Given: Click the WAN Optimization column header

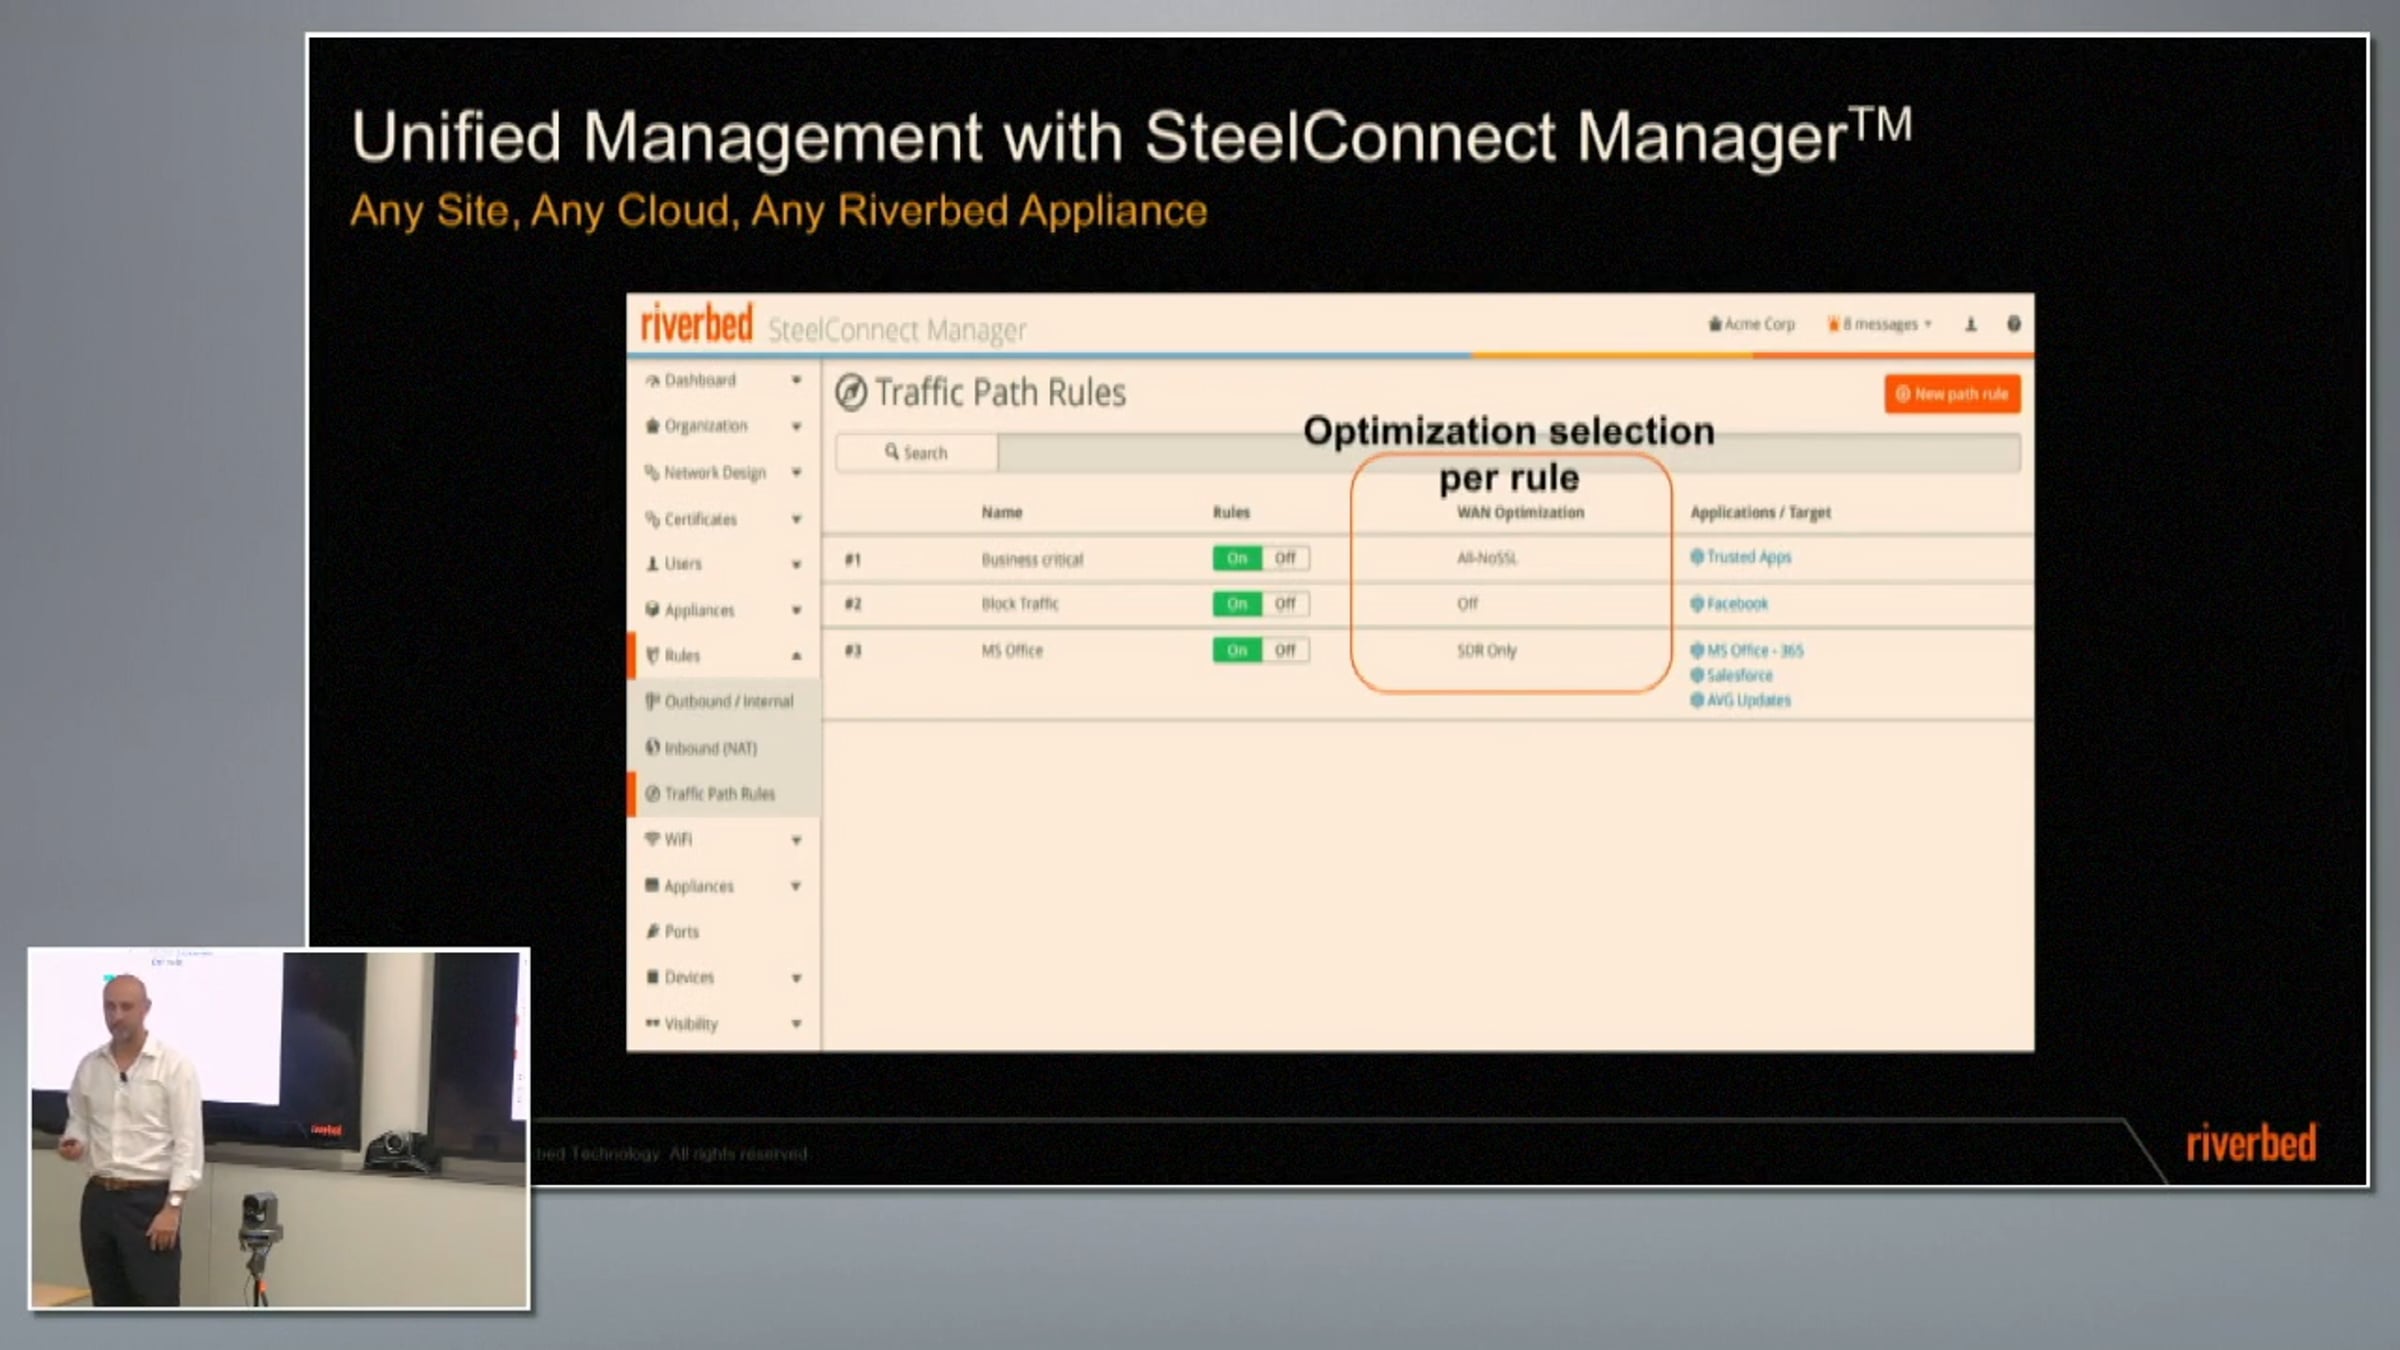Looking at the screenshot, I should click(x=1520, y=513).
